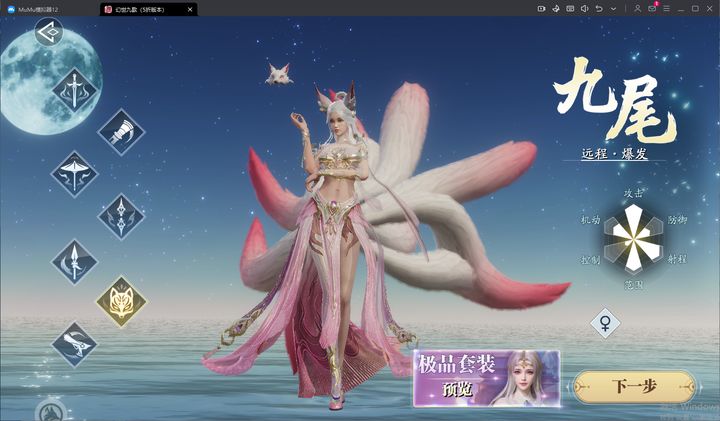This screenshot has height=421, width=720.
Task: Expand the emulator toolbar dropdown chevron
Action: 612,9
